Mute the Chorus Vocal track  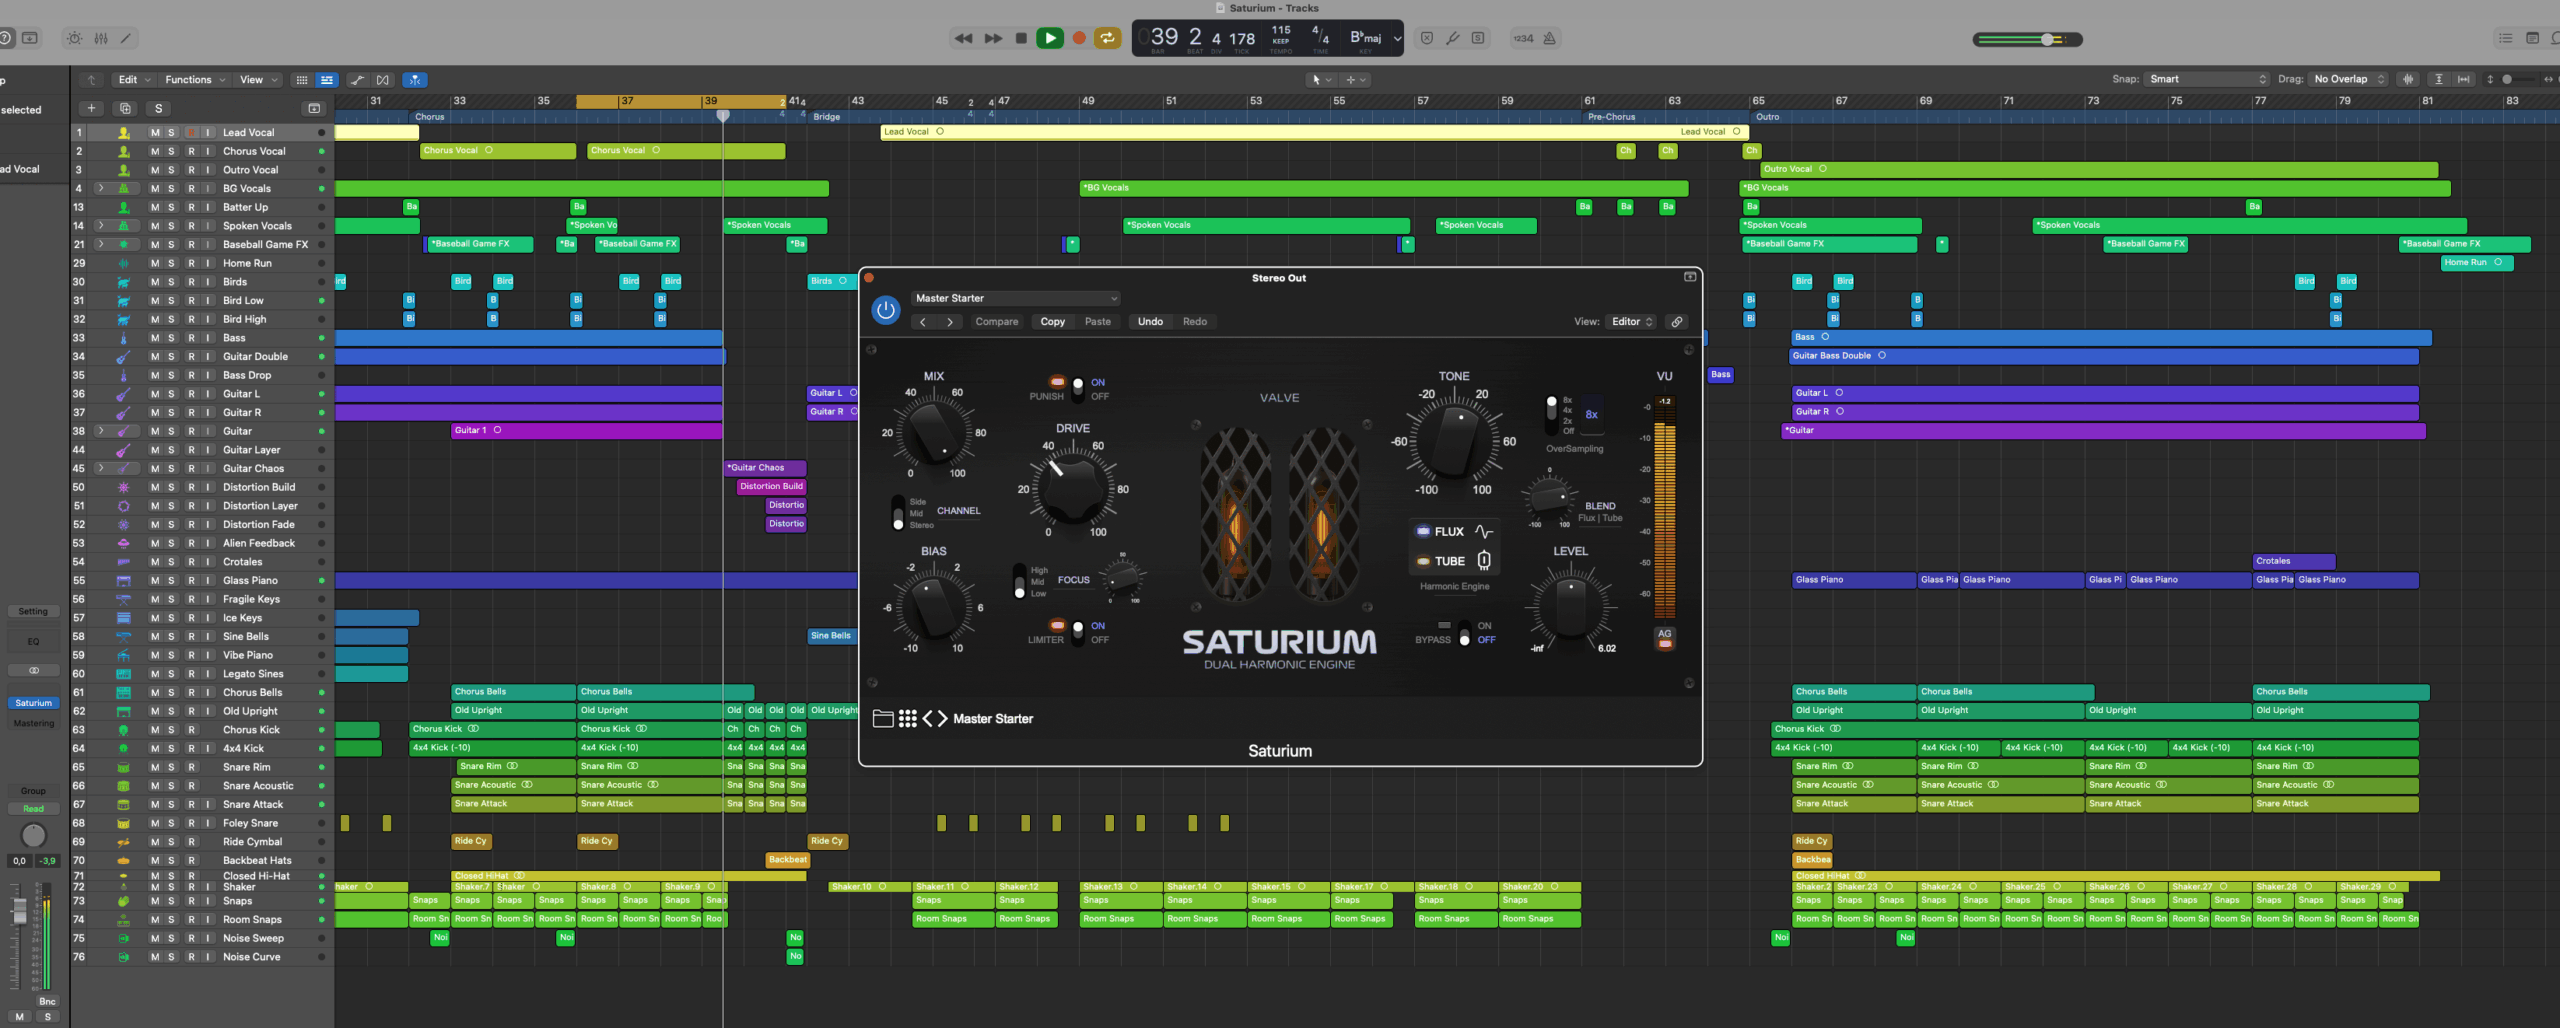[x=154, y=151]
